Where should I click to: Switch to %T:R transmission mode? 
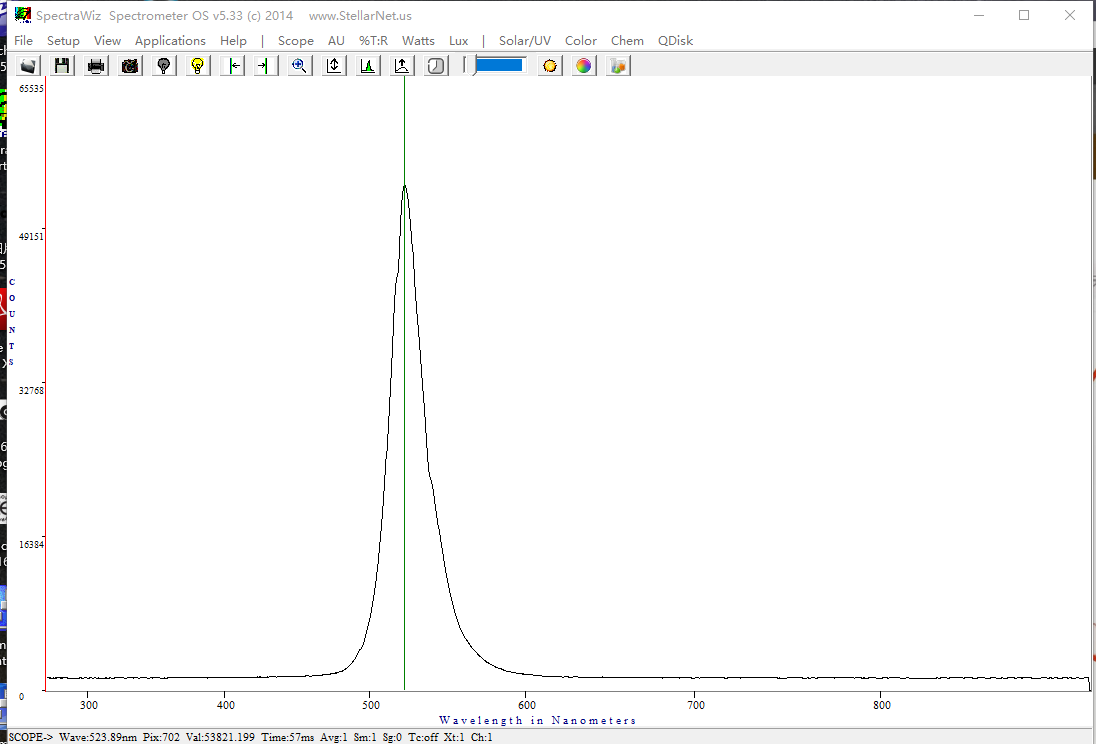point(373,41)
